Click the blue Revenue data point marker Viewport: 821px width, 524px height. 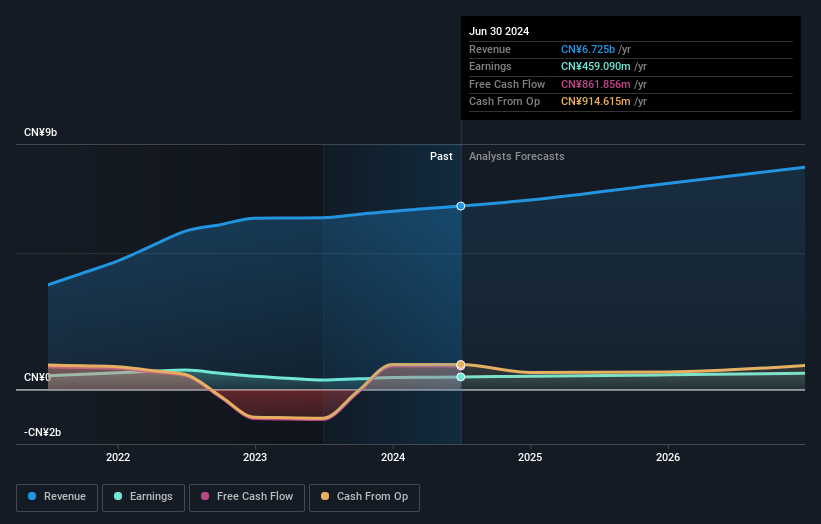click(461, 206)
